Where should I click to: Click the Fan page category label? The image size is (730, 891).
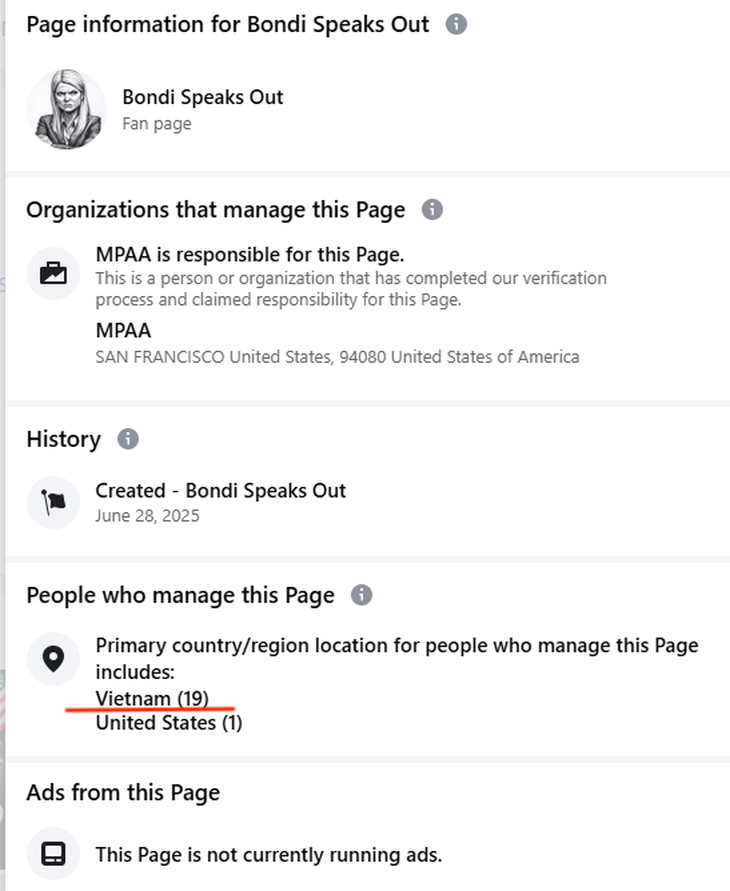156,124
